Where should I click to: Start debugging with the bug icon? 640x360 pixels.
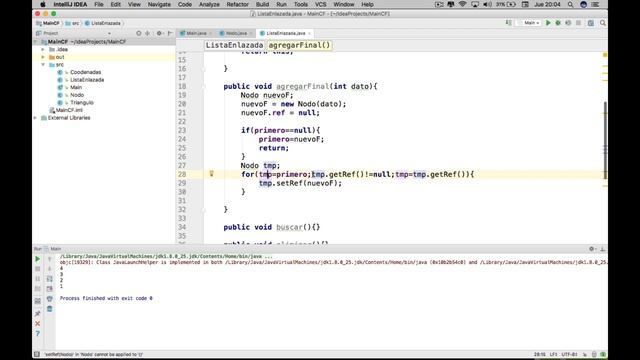558,23
